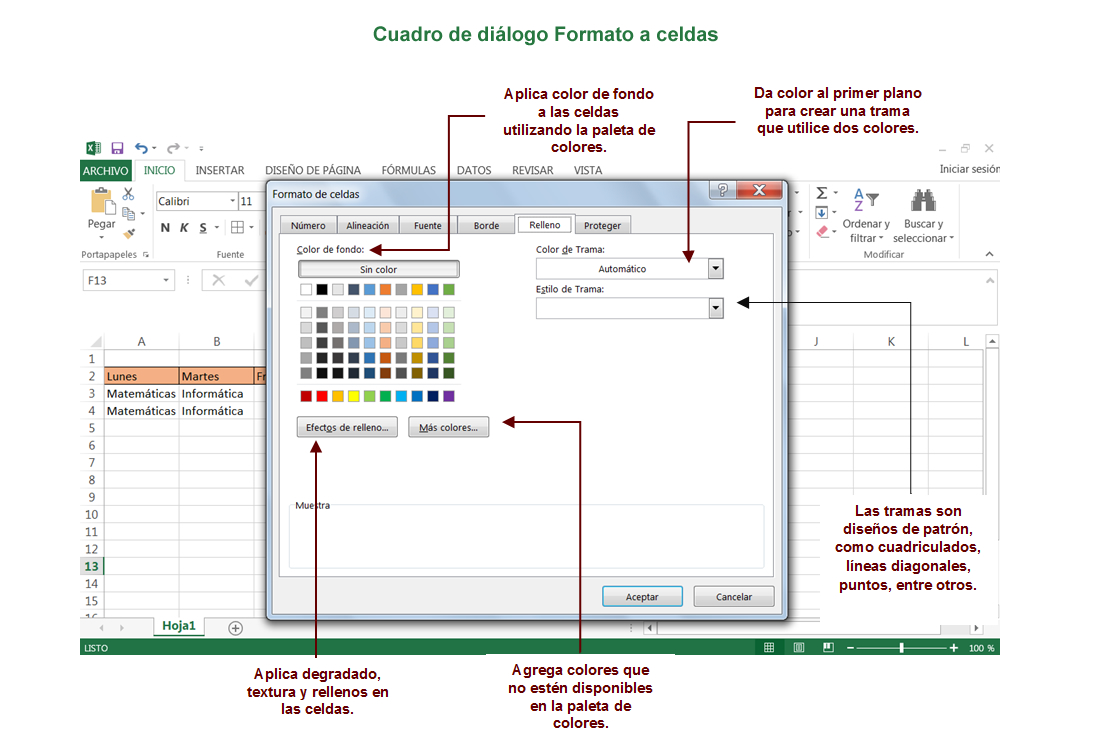The width and height of the screenshot is (1100, 738).
Task: Open the Color de Trama dropdown
Action: click(x=716, y=269)
